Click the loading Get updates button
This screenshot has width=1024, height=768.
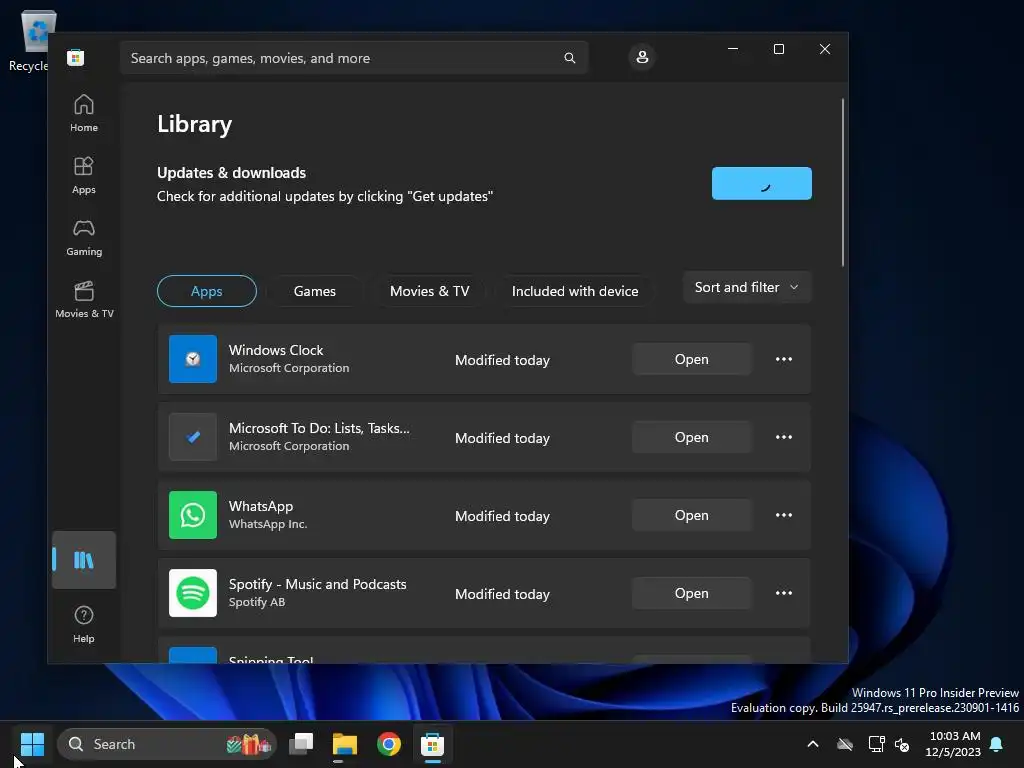click(x=761, y=184)
